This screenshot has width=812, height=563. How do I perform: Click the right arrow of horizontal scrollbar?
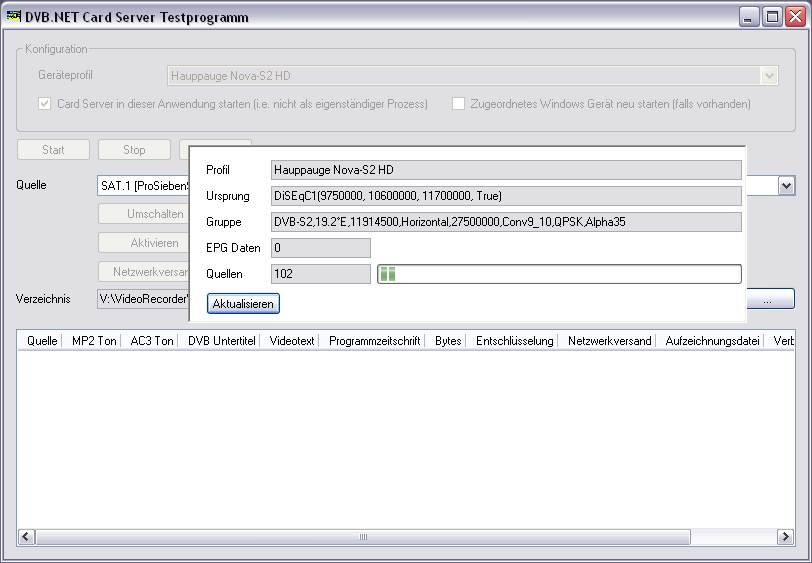(x=787, y=537)
